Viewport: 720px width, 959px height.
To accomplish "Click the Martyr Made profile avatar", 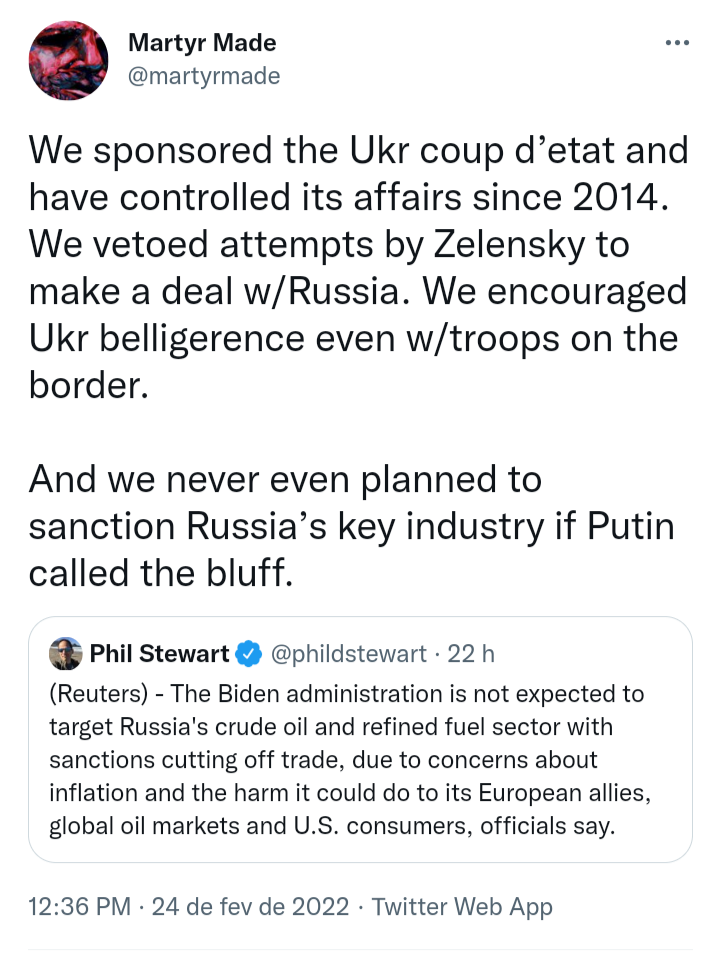I will 68,60.
